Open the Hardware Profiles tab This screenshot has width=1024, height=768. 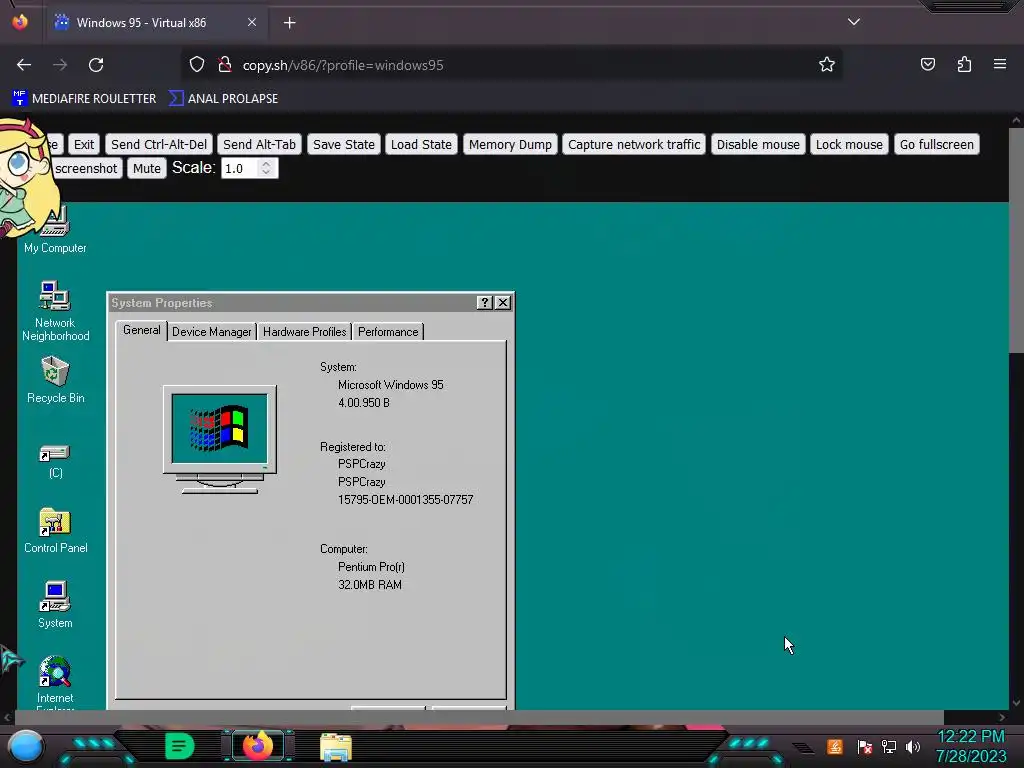[x=304, y=332]
